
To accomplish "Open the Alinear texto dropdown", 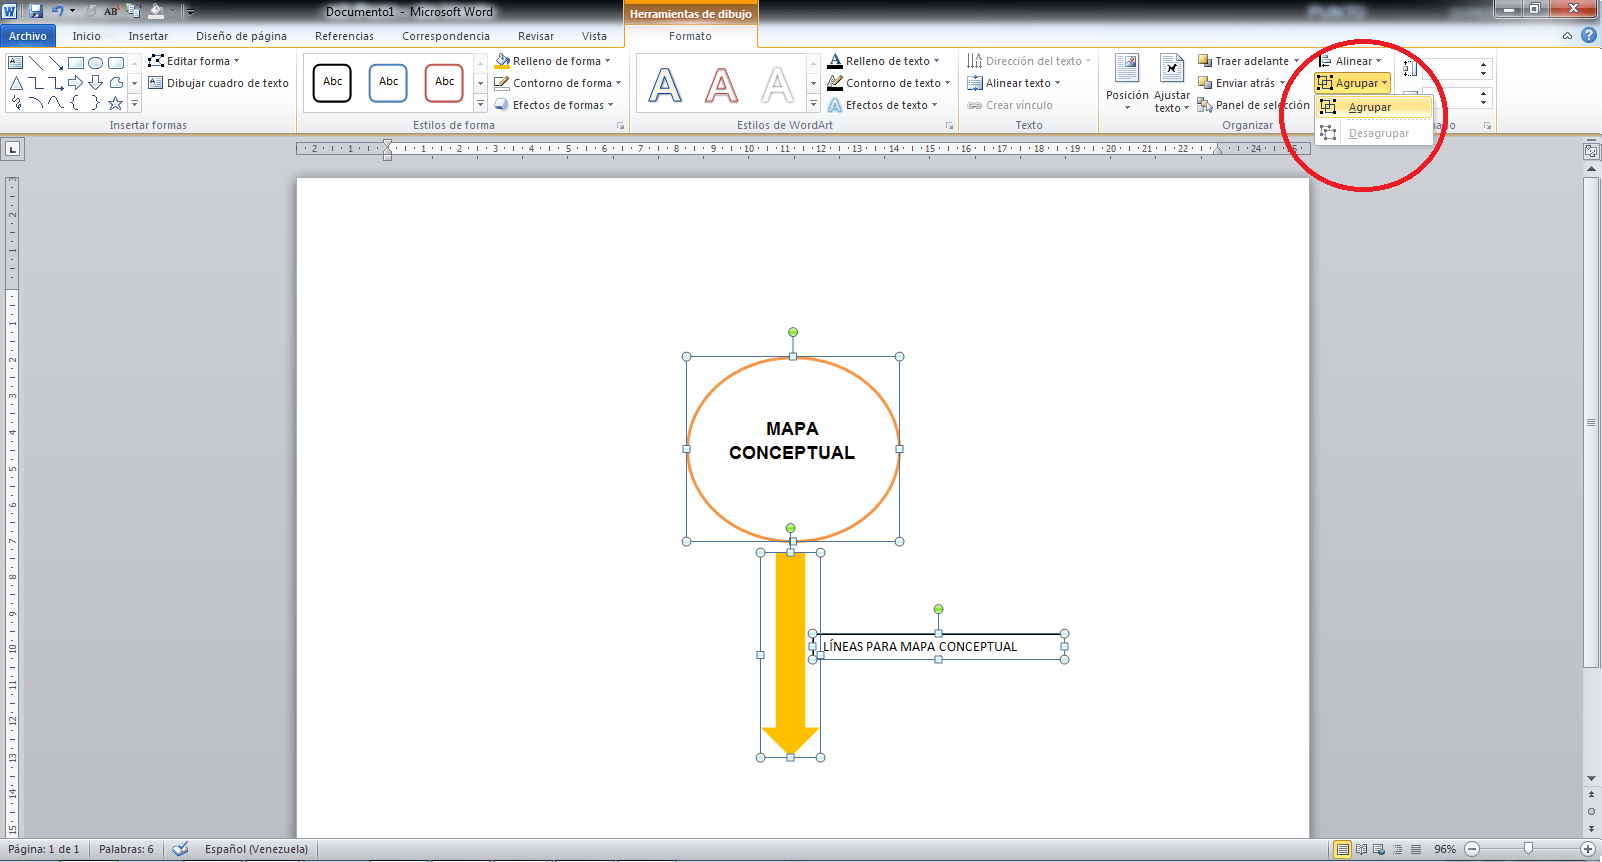I will pyautogui.click(x=1014, y=83).
